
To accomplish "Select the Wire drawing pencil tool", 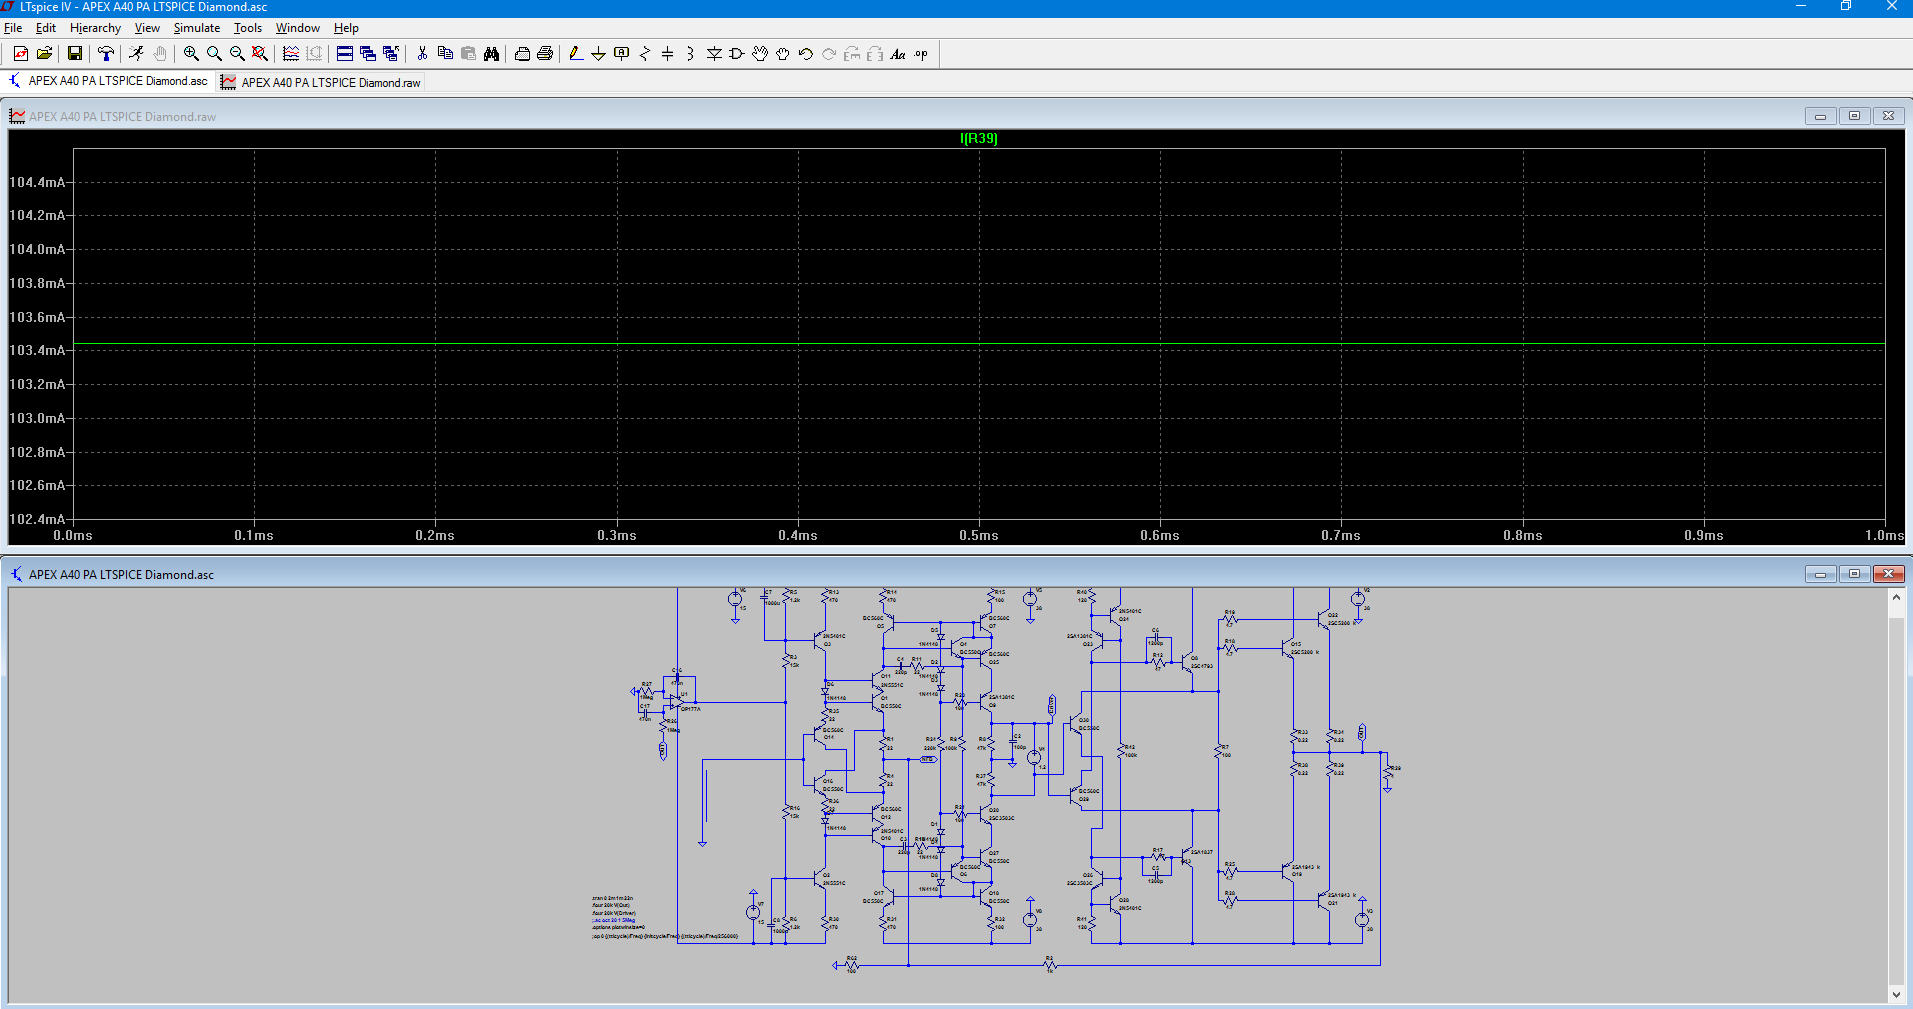I will pos(575,54).
